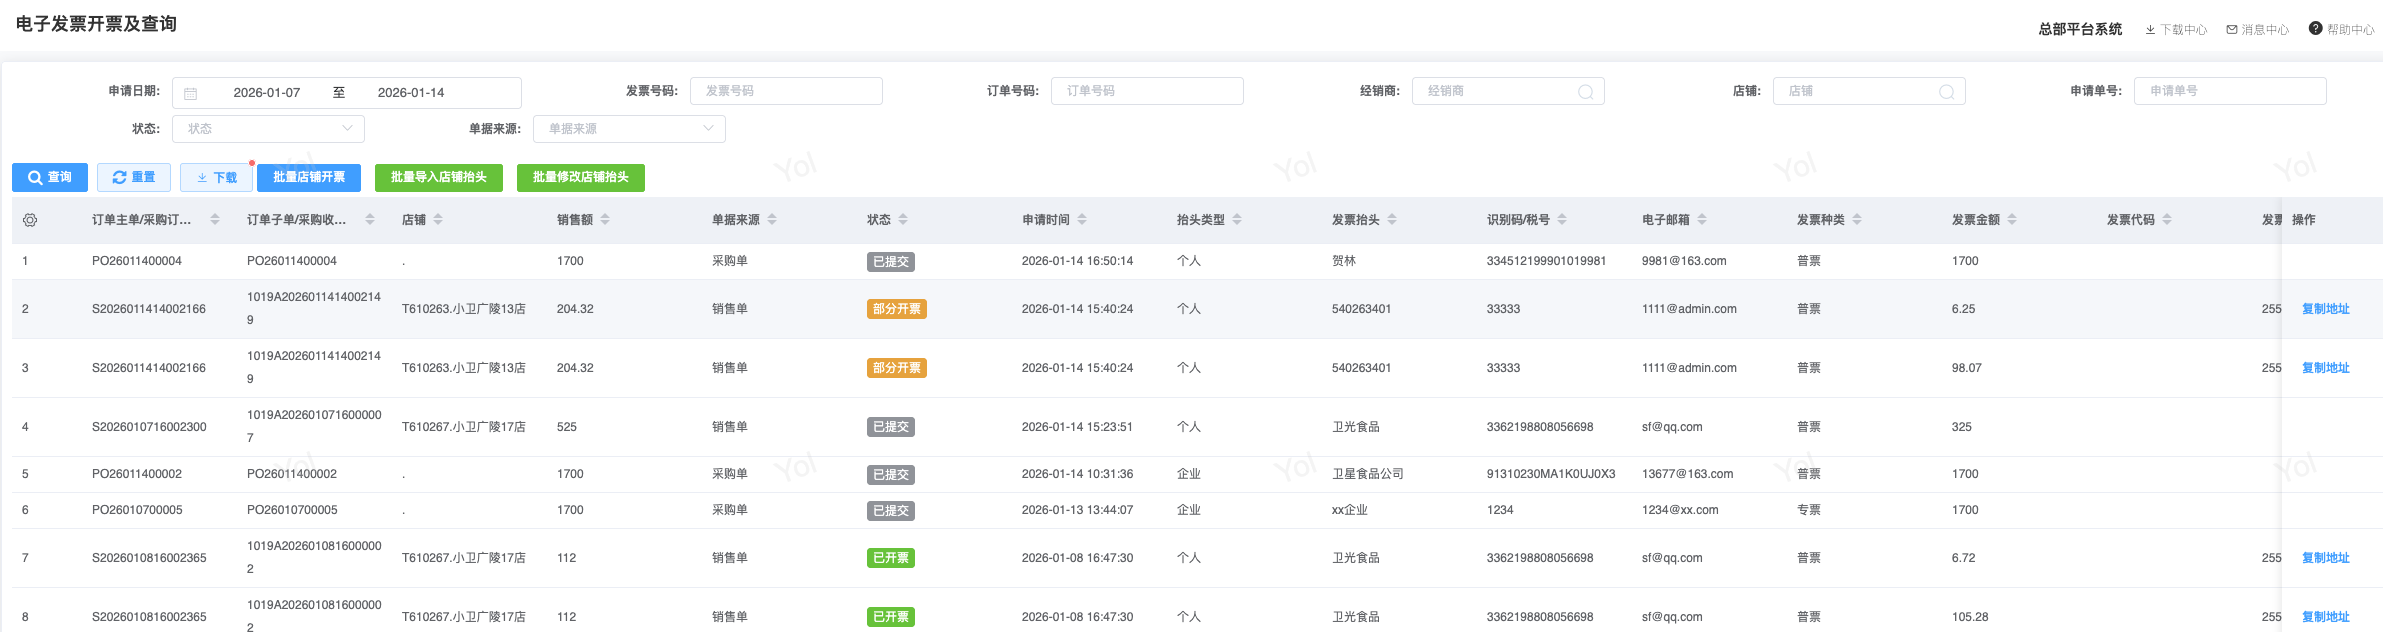The width and height of the screenshot is (2383, 632).
Task: Click the search icon in 经销商 field
Action: click(1585, 92)
